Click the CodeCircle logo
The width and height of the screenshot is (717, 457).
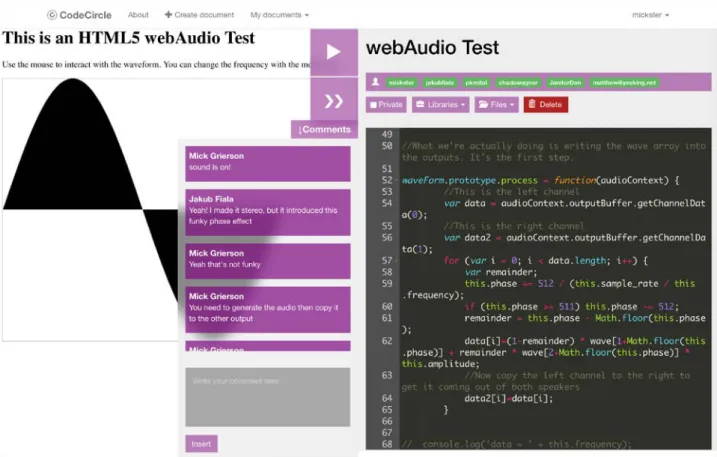(x=80, y=15)
